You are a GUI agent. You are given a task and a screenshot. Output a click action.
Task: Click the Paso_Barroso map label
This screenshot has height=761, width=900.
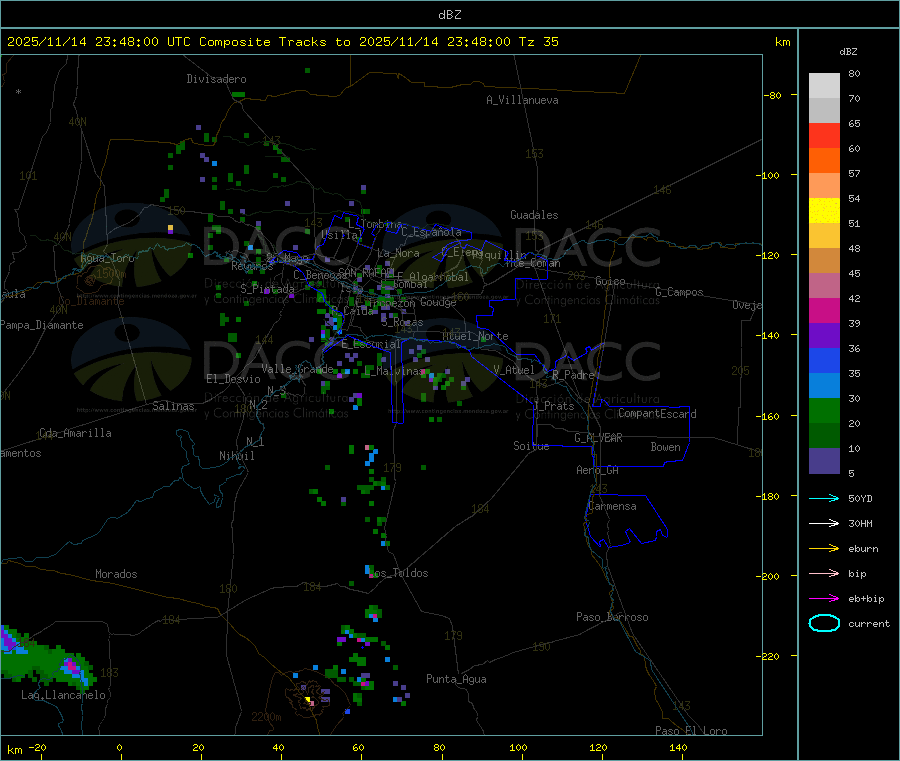tap(612, 617)
